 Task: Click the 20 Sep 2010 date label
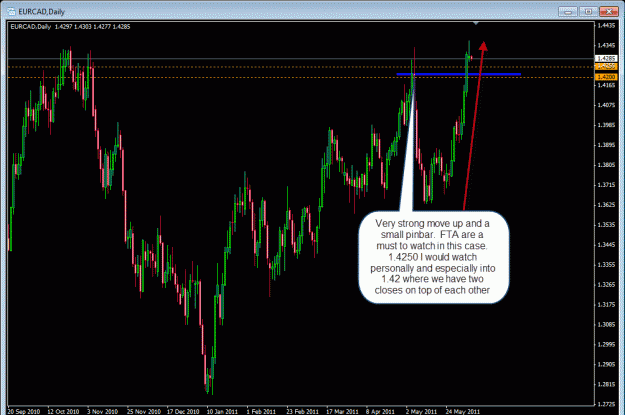(x=24, y=411)
